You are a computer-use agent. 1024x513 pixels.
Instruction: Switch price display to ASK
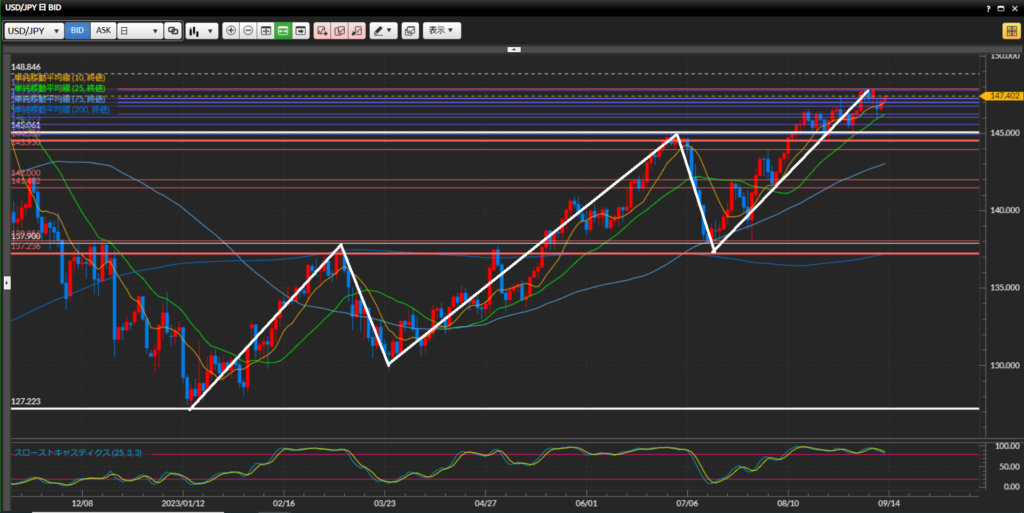pos(103,31)
